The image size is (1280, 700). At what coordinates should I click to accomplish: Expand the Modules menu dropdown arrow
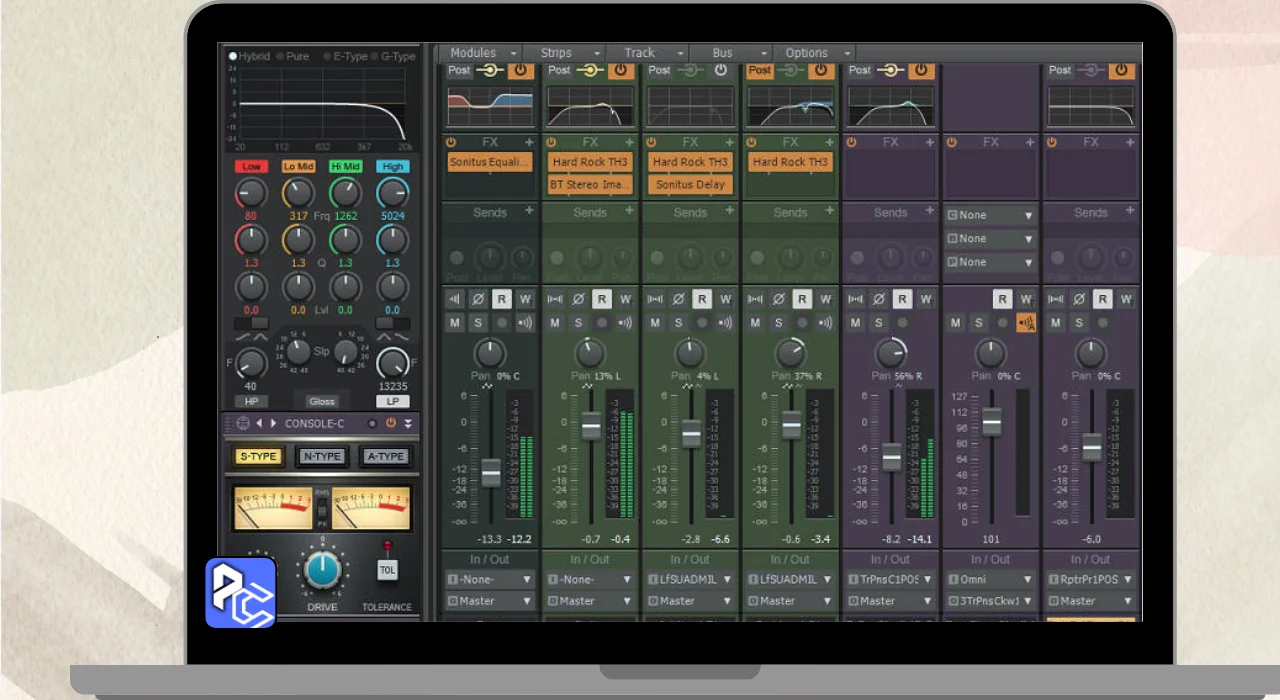click(514, 53)
